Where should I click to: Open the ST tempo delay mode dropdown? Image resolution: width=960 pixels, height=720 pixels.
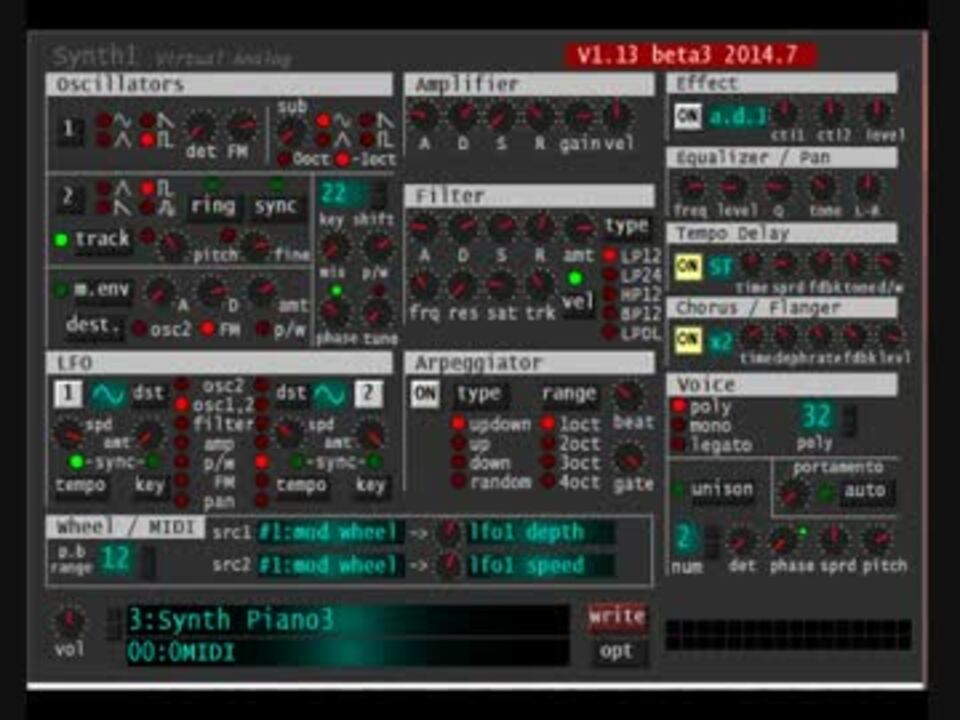pyautogui.click(x=721, y=267)
